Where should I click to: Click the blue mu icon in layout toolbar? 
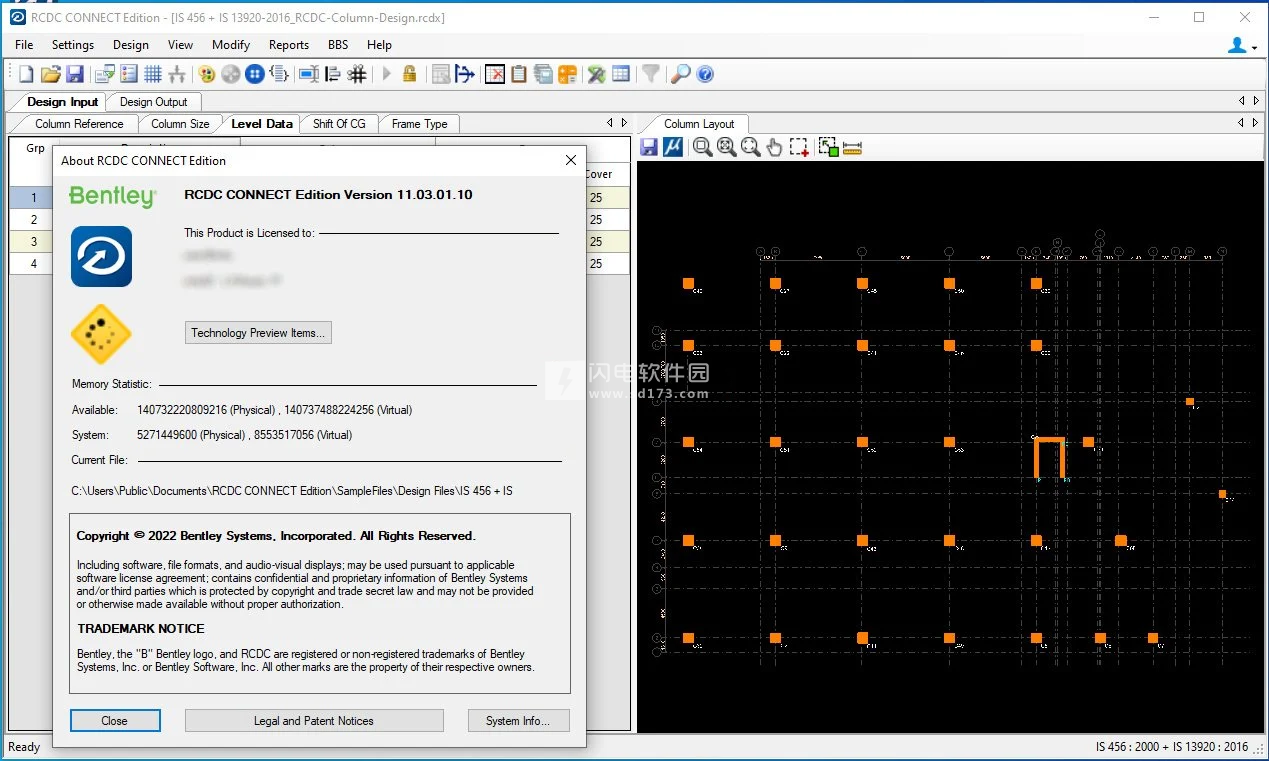673,147
